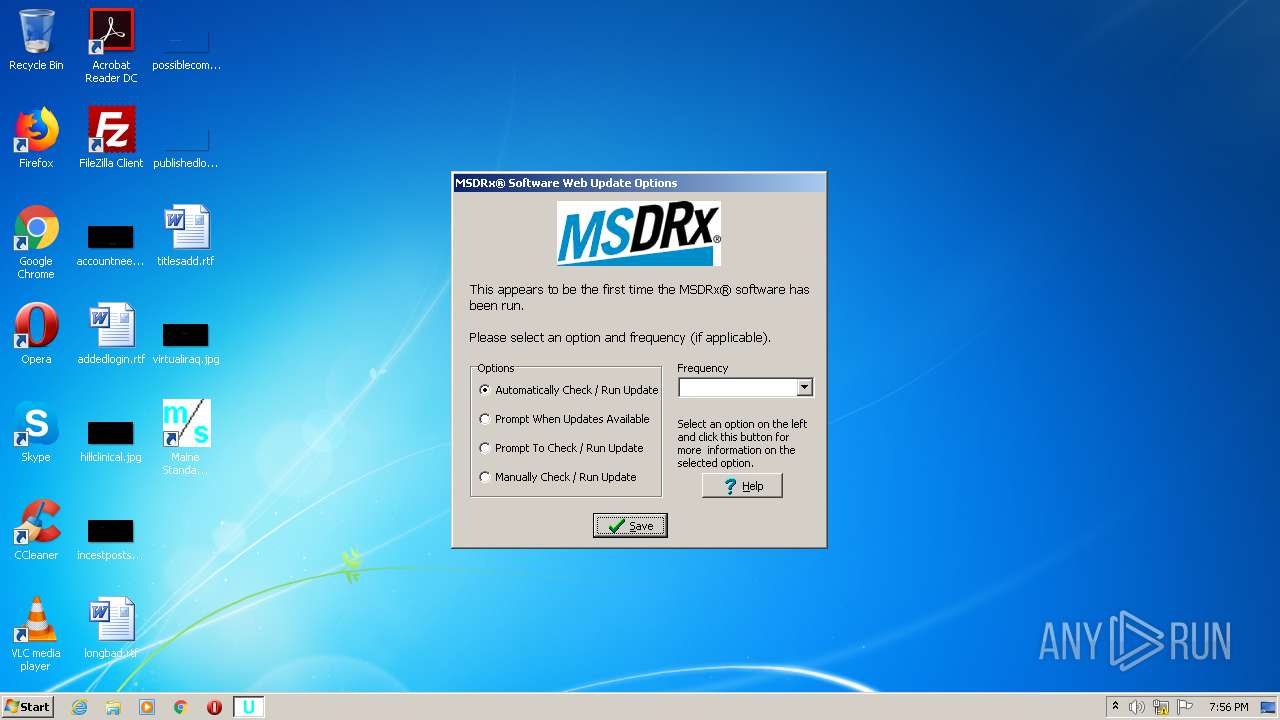Screen dimensions: 1280x720
Task: Launch the Firefox desktop shortcut
Action: click(36, 138)
